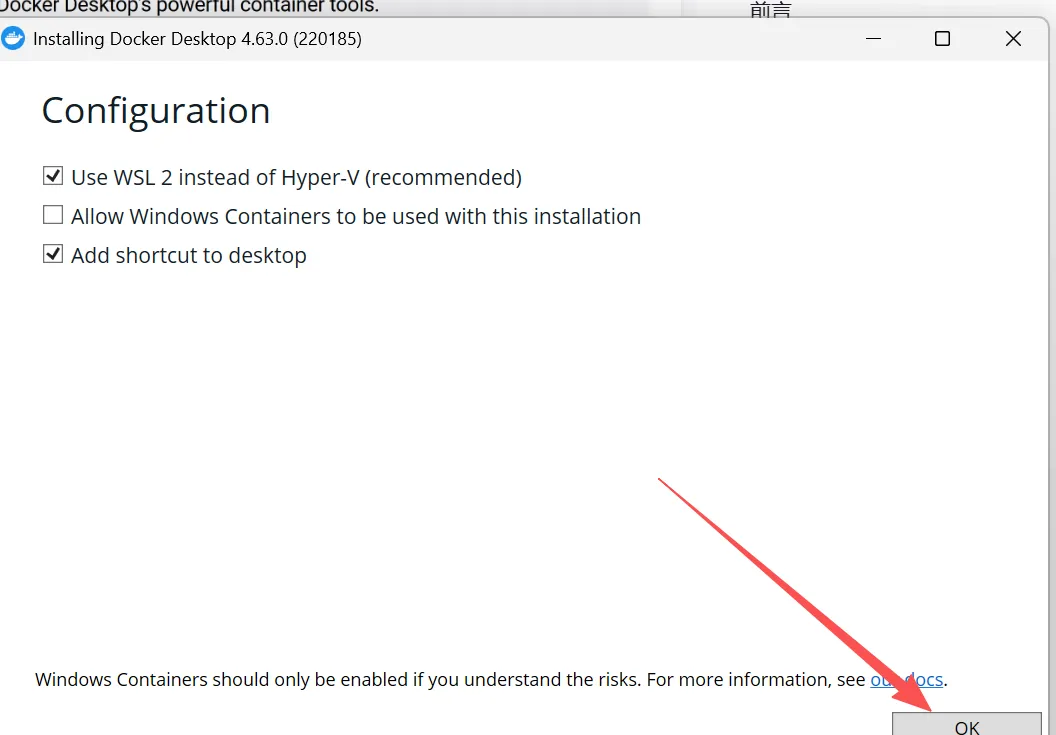Uncheck Use WSL 2 instead of Hyper-V
The height and width of the screenshot is (735, 1056).
[53, 177]
